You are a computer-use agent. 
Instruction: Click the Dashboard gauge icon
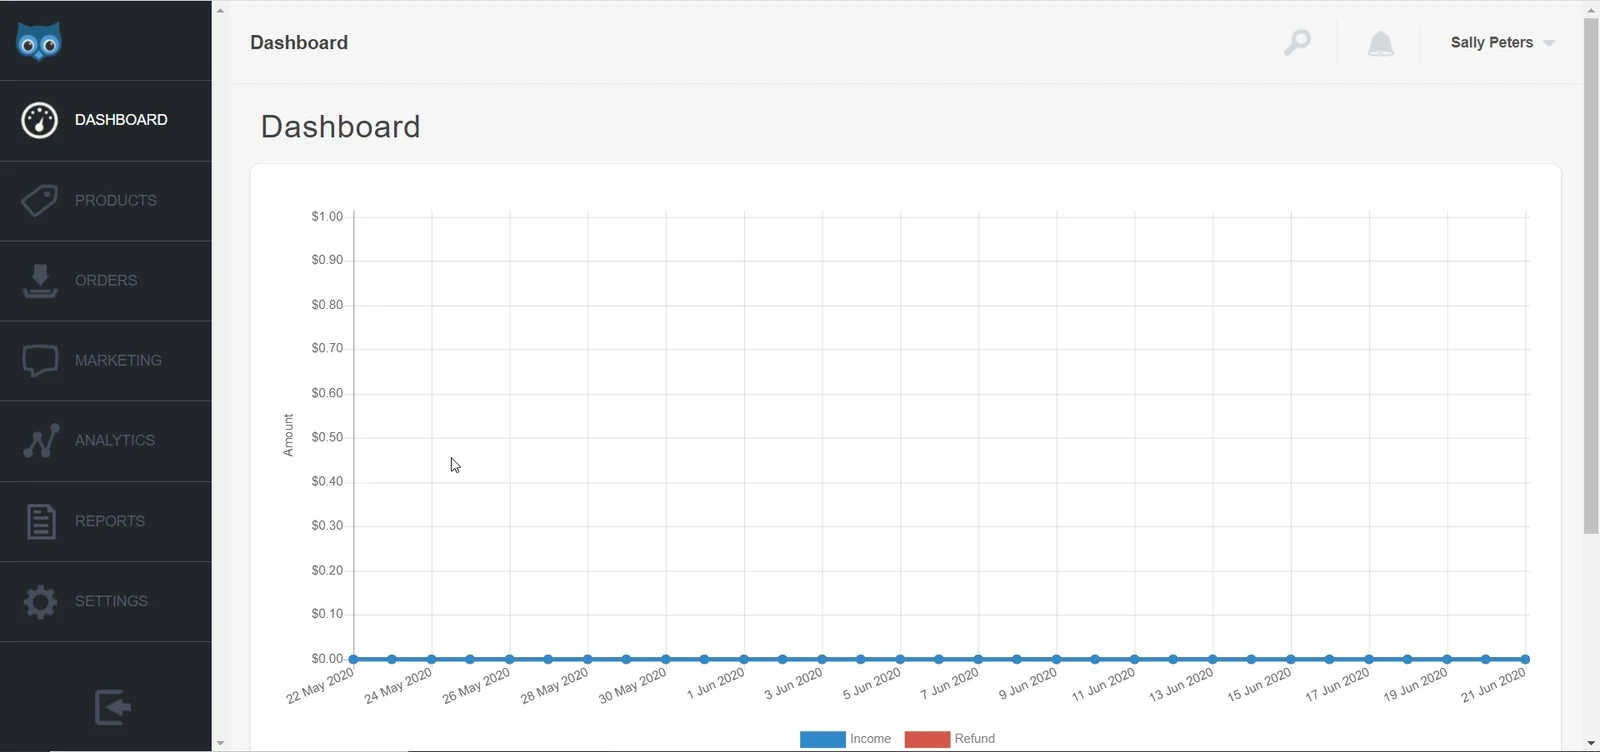[40, 120]
